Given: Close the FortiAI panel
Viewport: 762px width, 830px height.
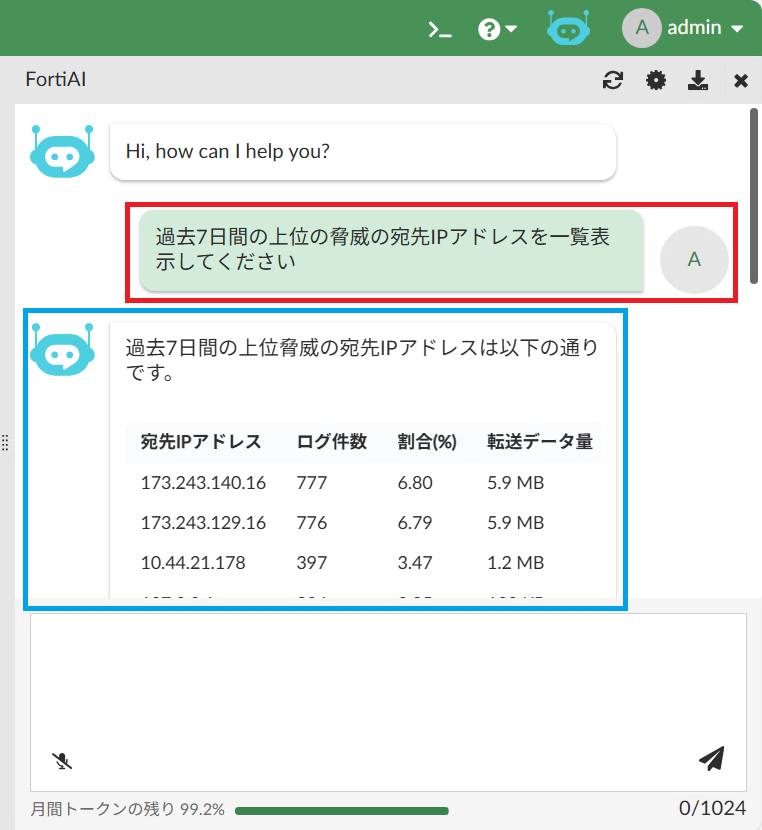Looking at the screenshot, I should (741, 81).
